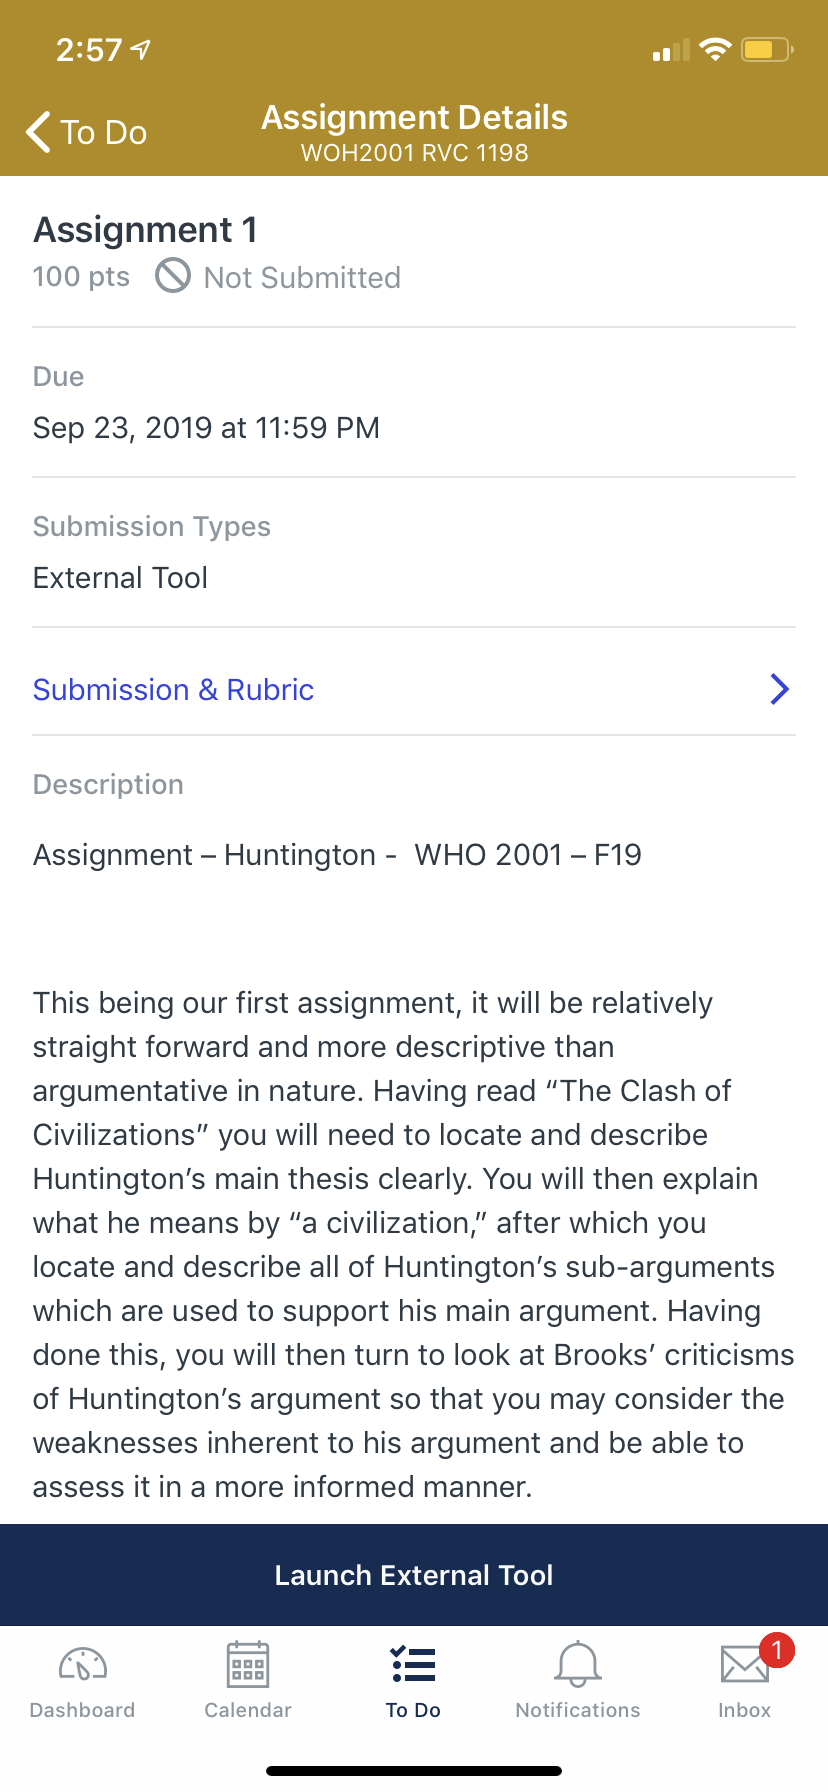The height and width of the screenshot is (1792, 828).
Task: Tap the Inbox unread badge
Action: coord(777,1650)
